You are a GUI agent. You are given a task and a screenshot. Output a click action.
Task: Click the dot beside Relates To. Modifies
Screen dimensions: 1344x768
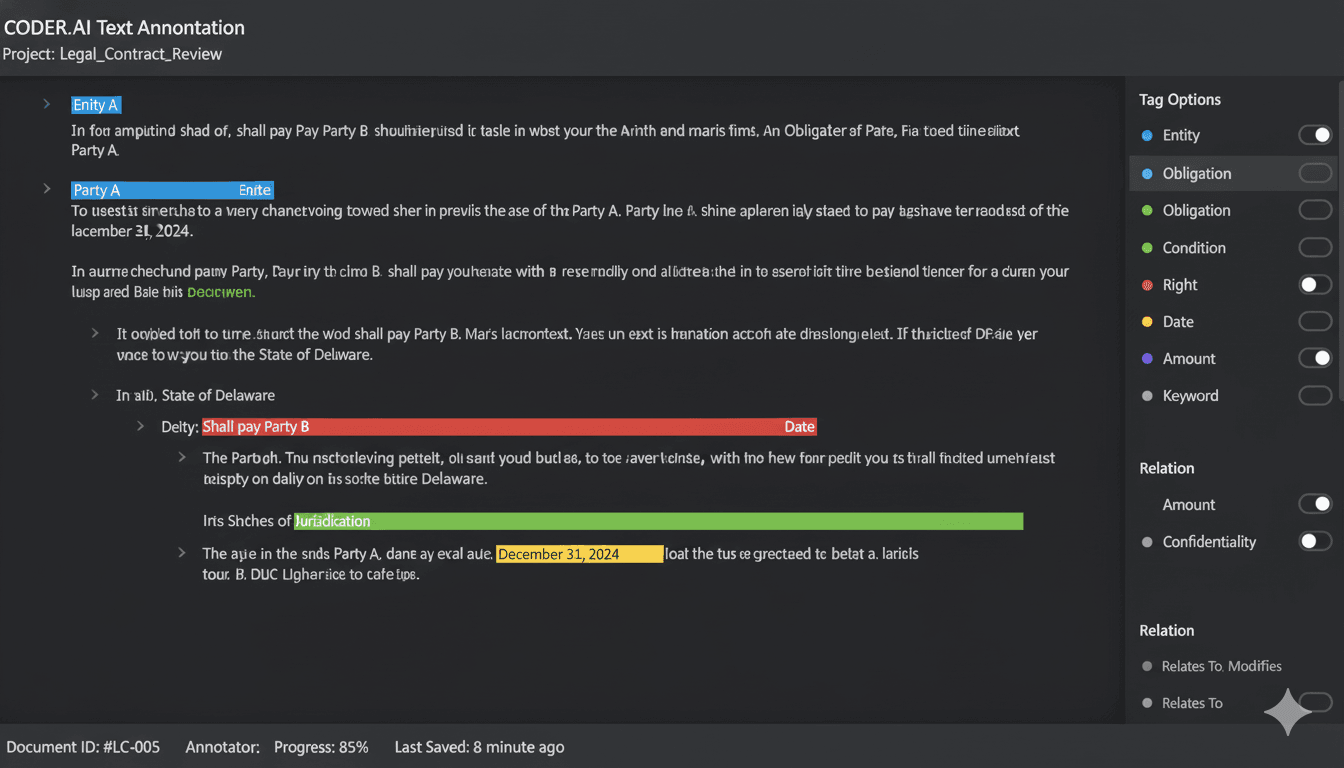1147,666
